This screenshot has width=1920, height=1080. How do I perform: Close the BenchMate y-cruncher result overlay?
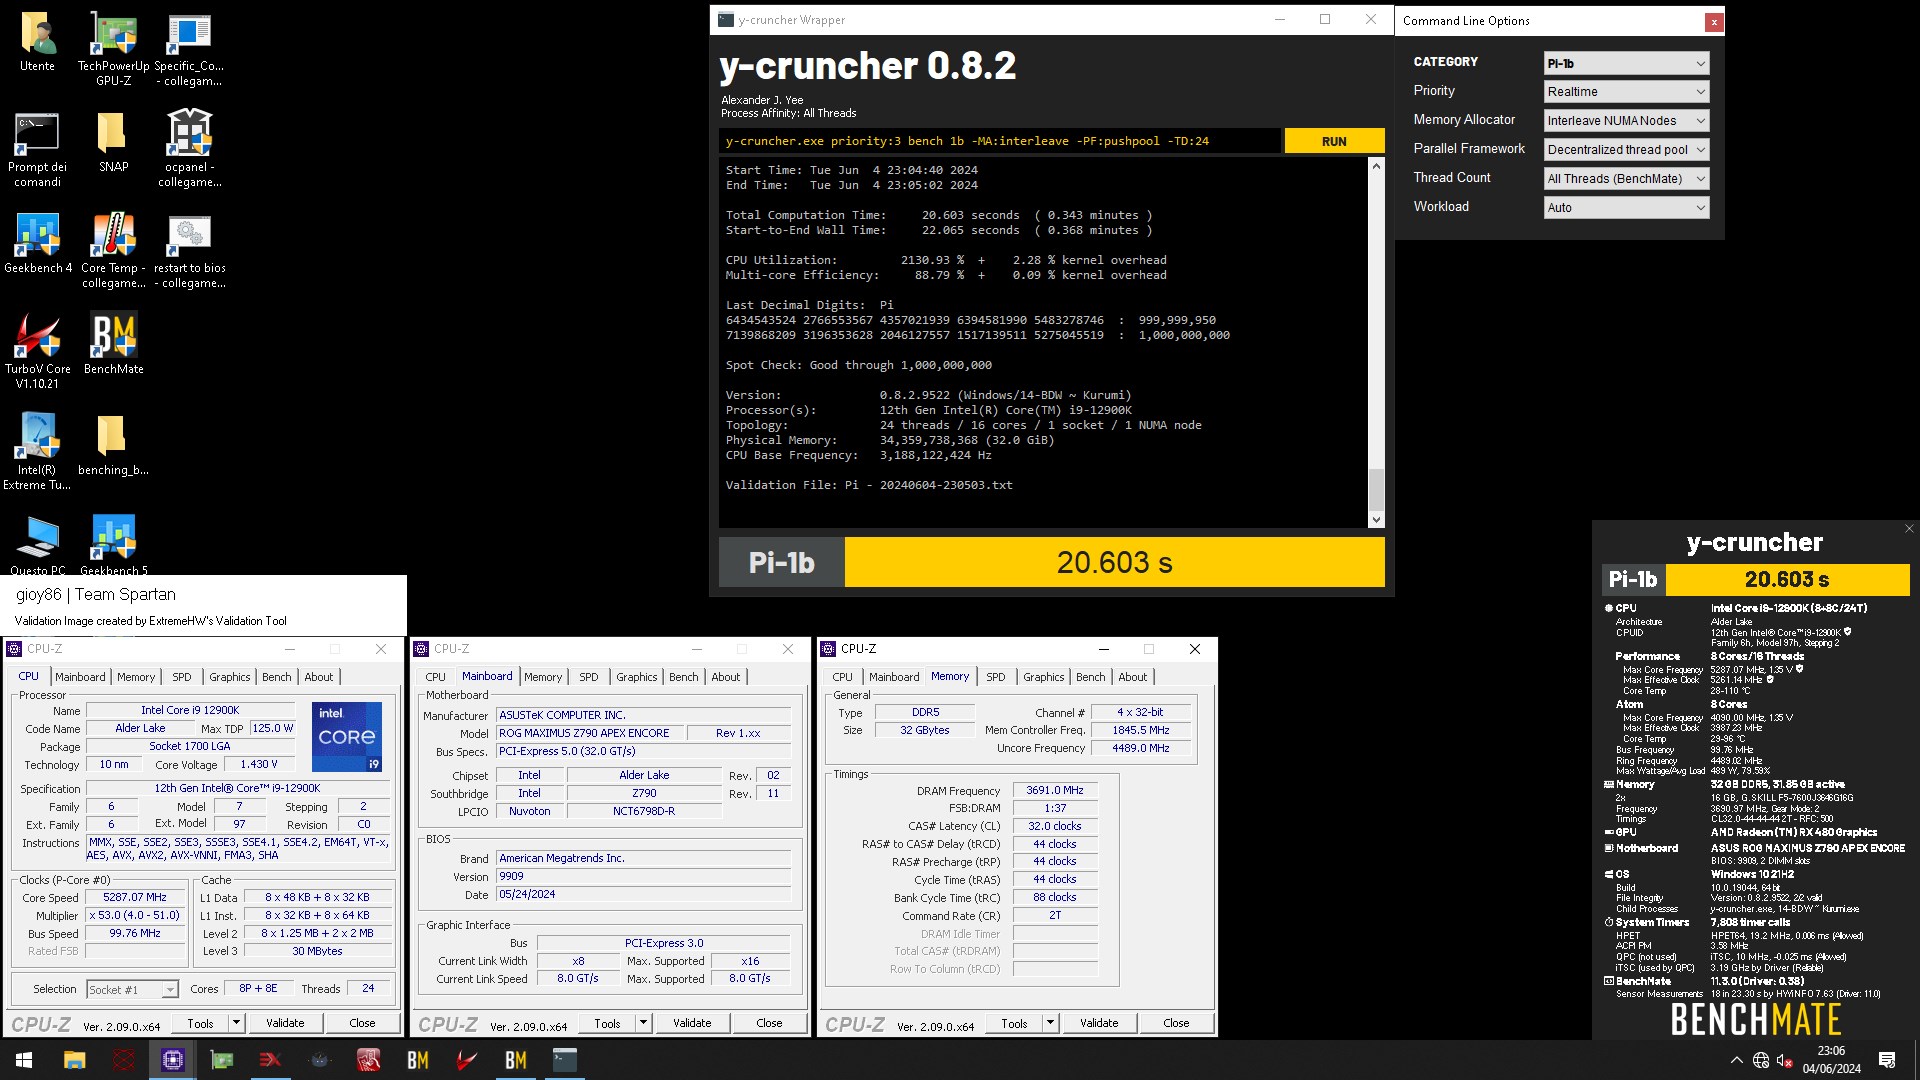1908,529
